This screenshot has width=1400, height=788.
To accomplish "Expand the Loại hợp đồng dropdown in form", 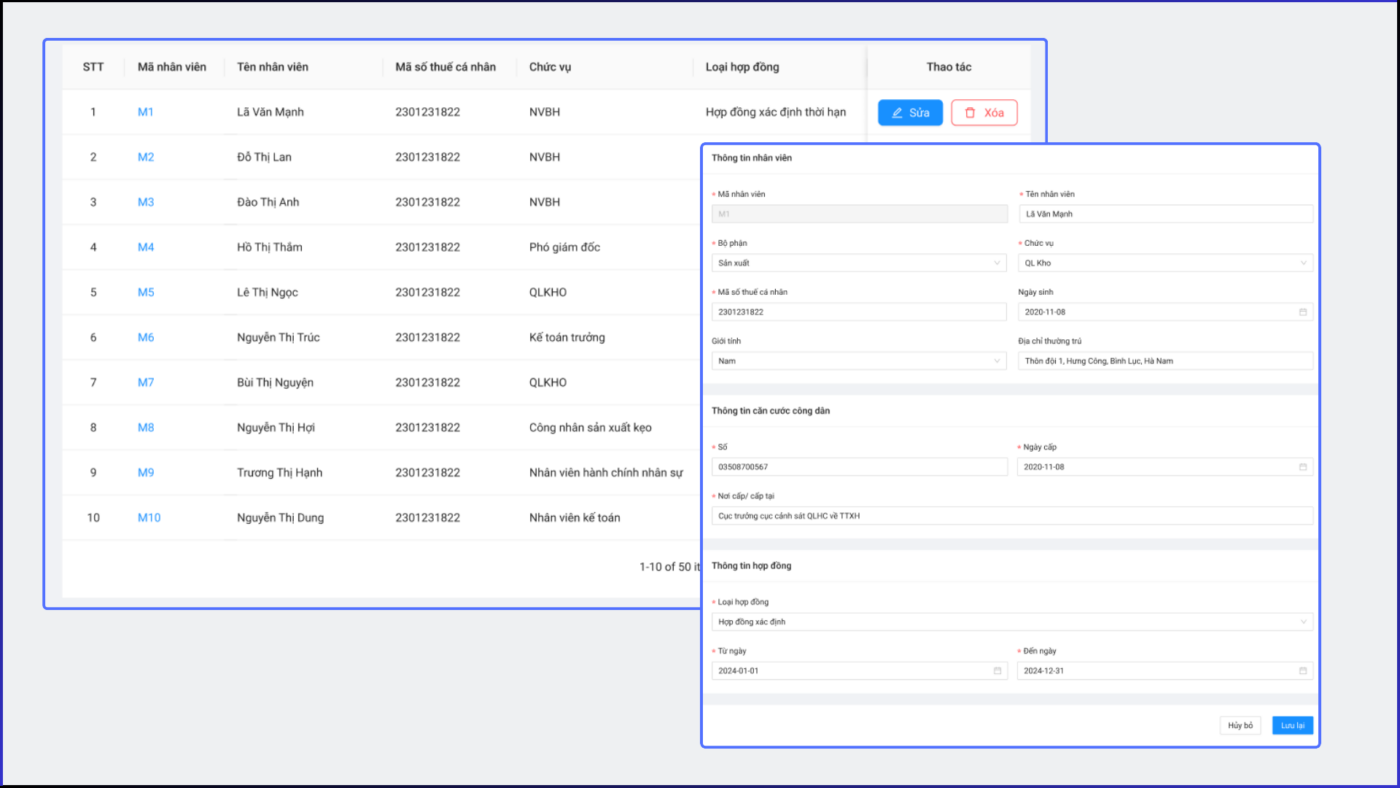I will coord(1012,622).
